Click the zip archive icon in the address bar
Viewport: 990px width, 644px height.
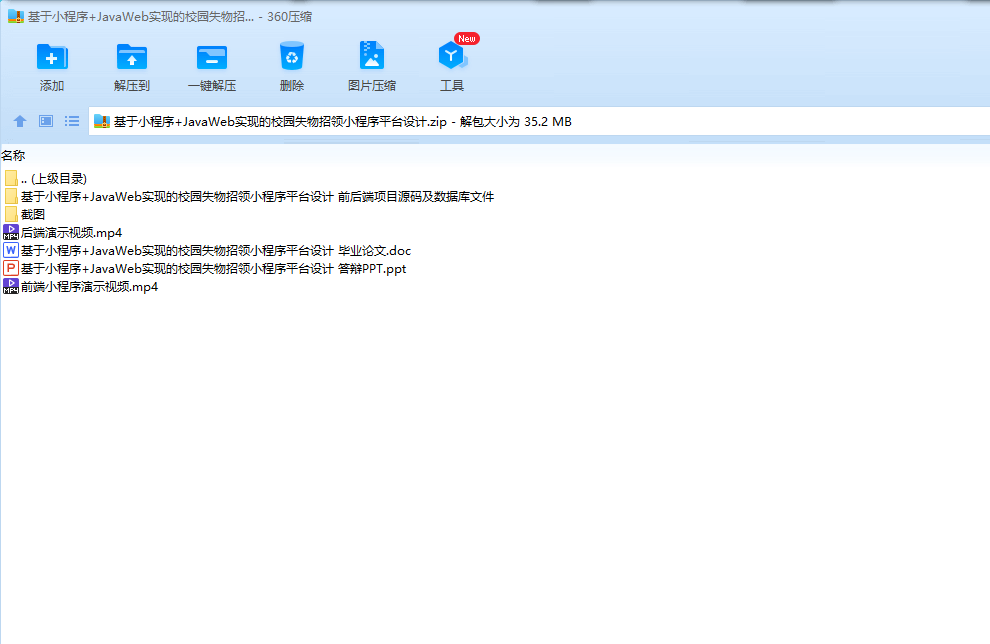102,121
